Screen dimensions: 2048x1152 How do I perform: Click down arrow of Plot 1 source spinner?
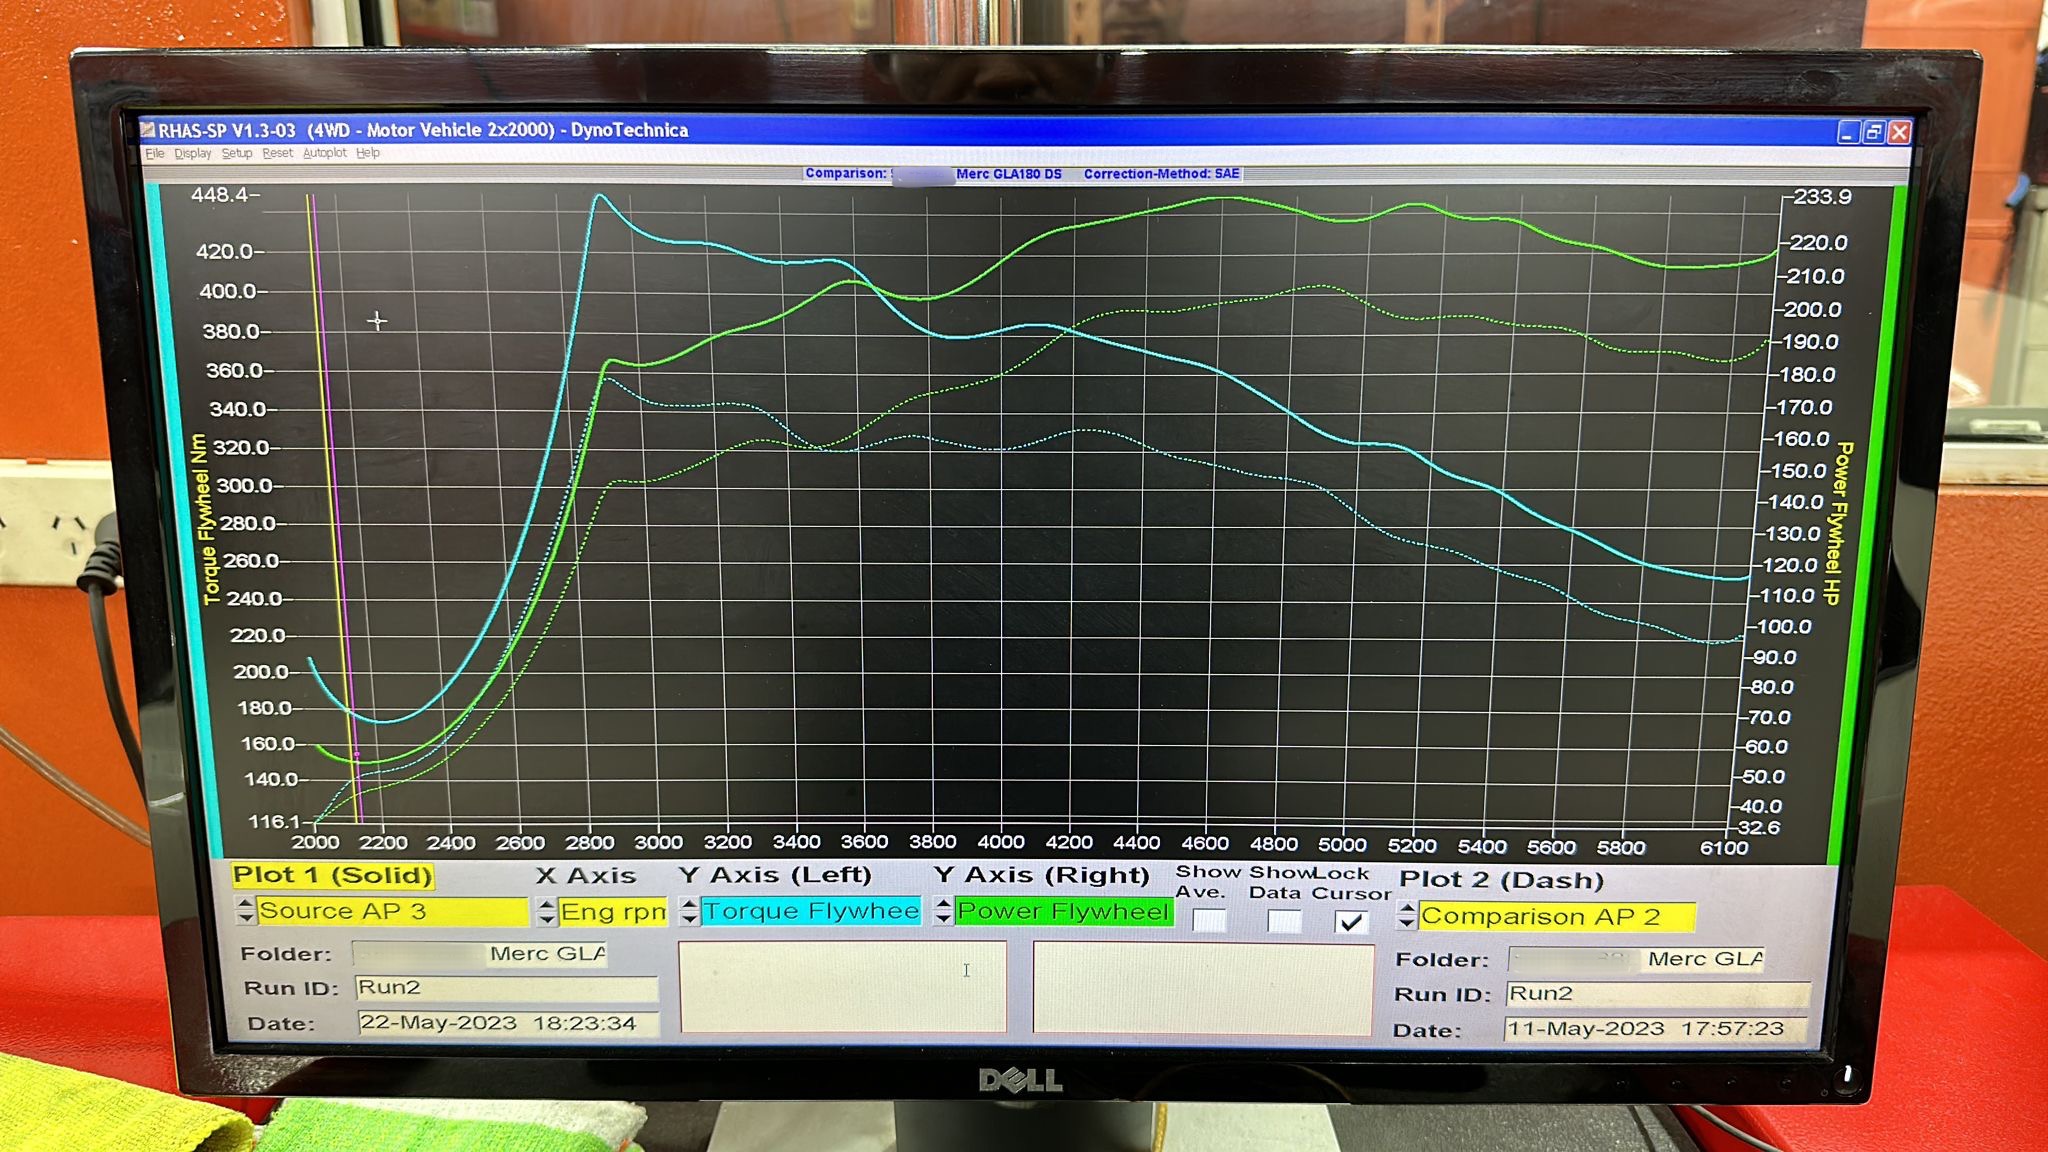246,918
